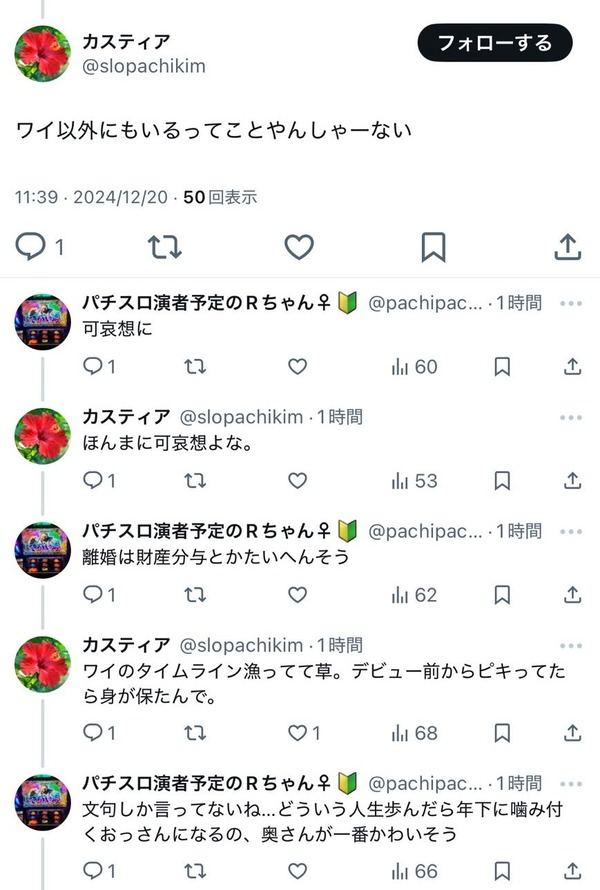Image resolution: width=600 pixels, height=890 pixels.
Task: Reply to the main tweet
Action: [x=32, y=245]
